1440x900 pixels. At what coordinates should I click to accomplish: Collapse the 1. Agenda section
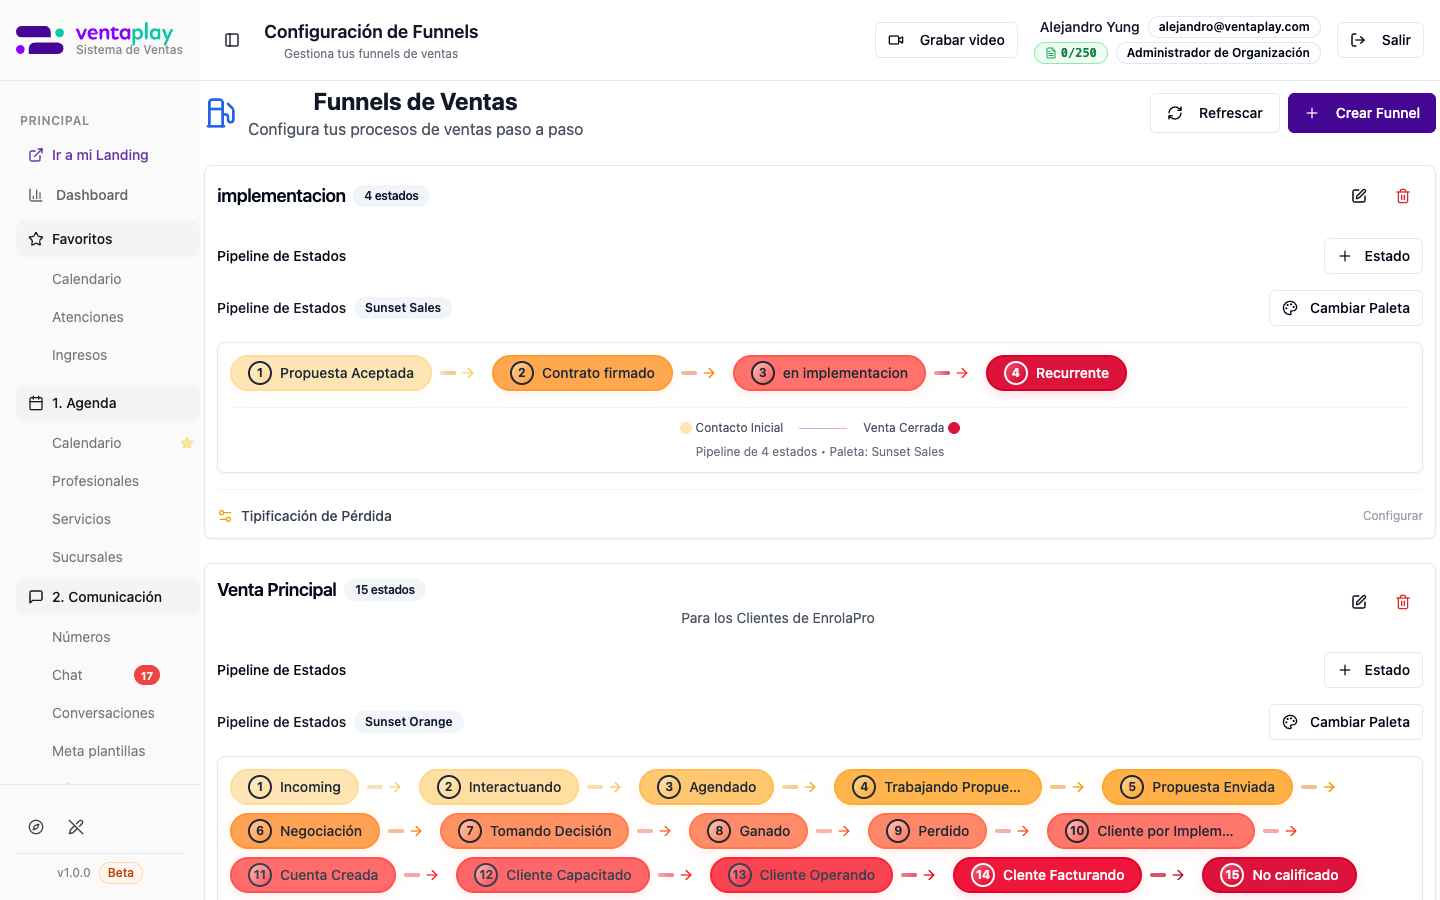pyautogui.click(x=108, y=403)
